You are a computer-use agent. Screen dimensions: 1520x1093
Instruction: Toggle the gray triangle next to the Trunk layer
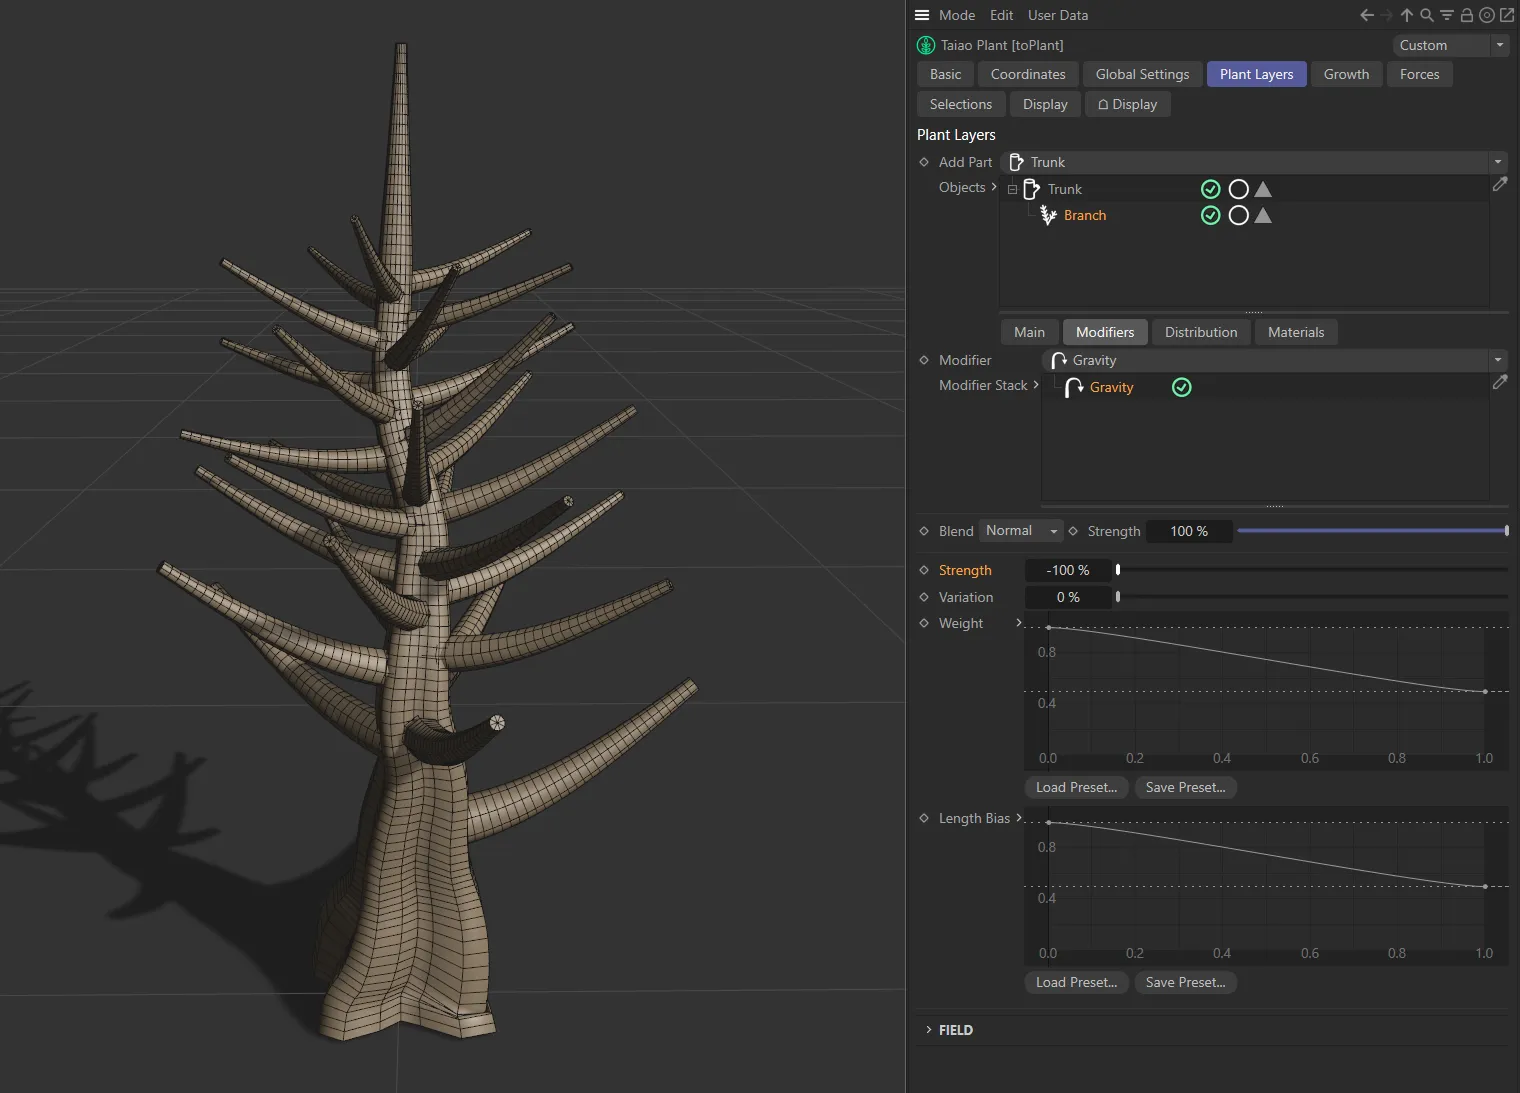[1262, 189]
